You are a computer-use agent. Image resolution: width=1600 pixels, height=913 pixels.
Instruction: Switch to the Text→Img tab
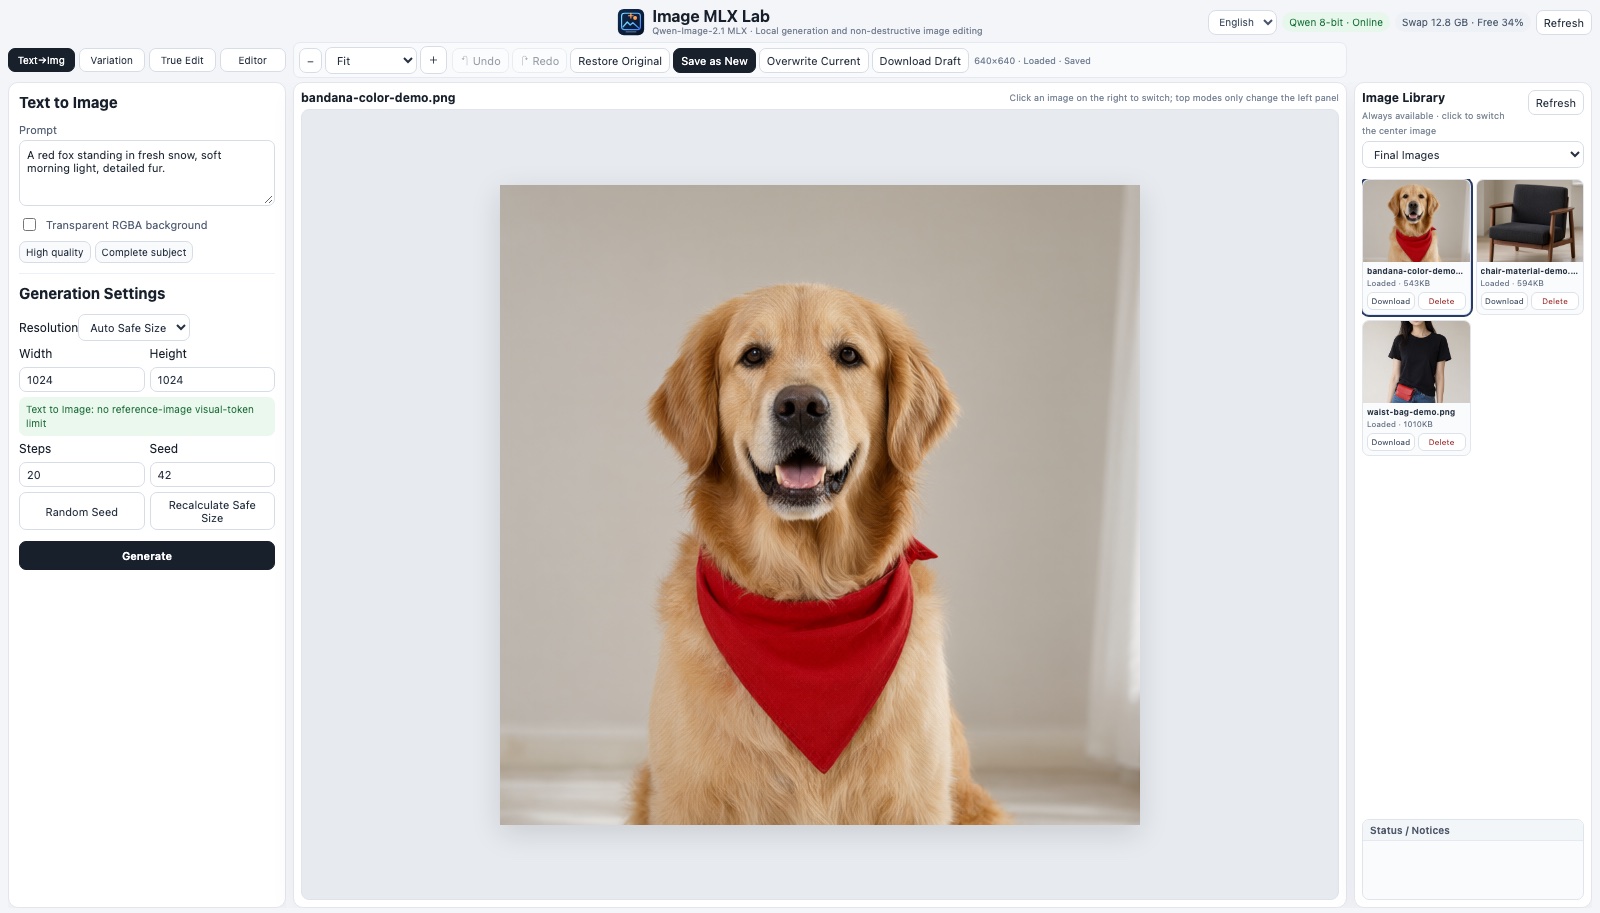tap(42, 60)
